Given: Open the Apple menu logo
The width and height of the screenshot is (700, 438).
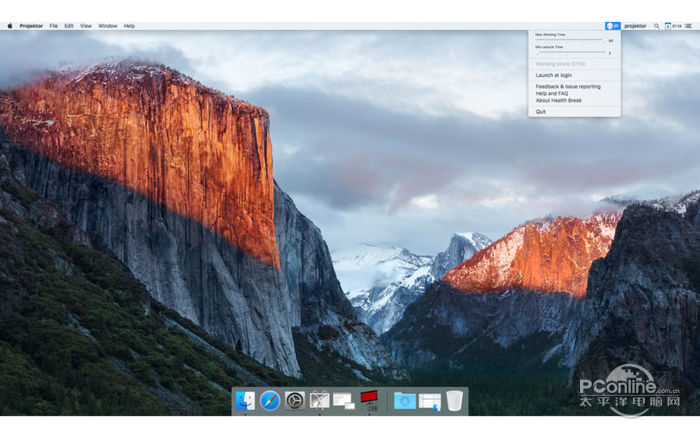Looking at the screenshot, I should click(9, 26).
